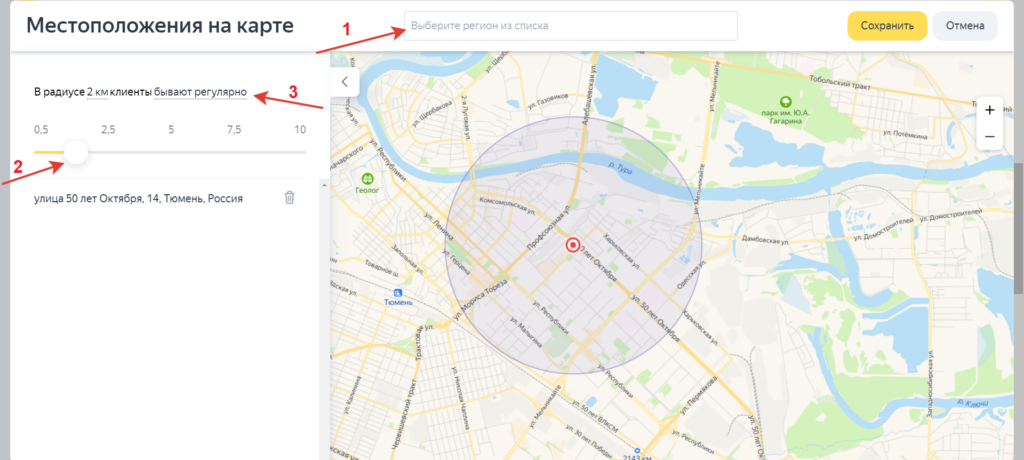The width and height of the screenshot is (1024, 460).
Task: Set radius slider to 10 mark
Action: 300,152
